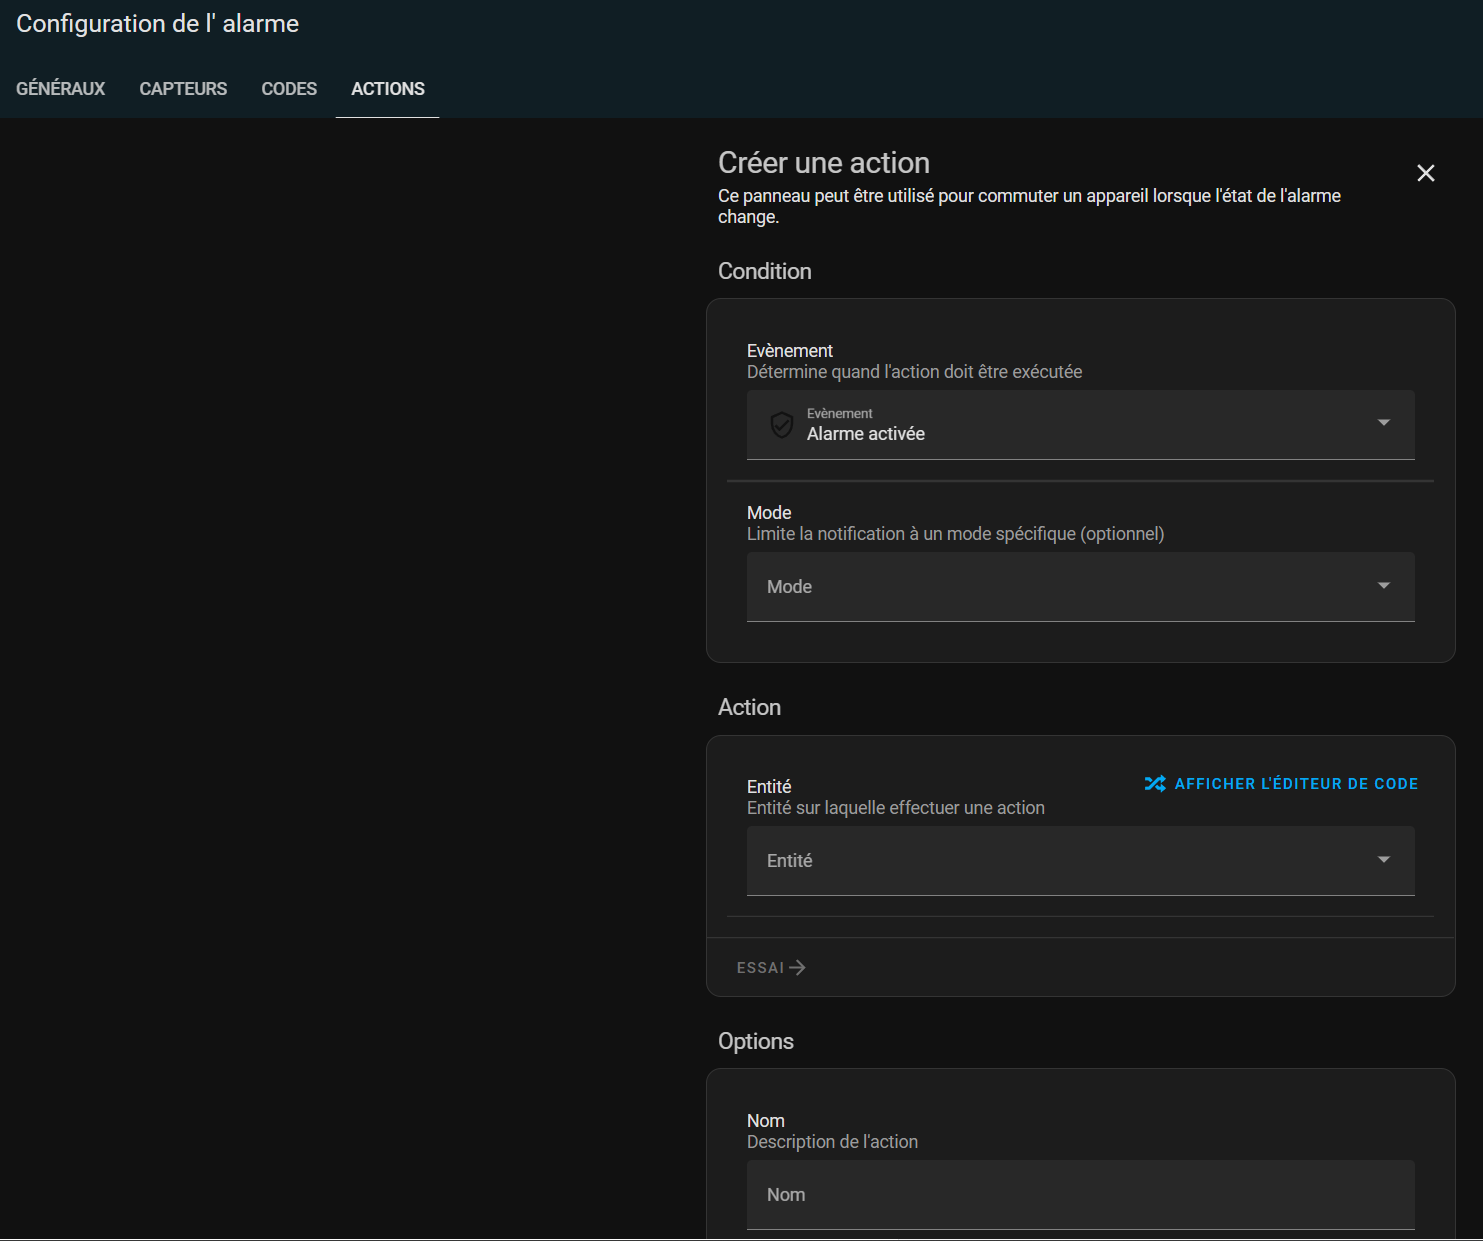
Task: Click the shuffle icon beside code editor link
Action: 1155,784
